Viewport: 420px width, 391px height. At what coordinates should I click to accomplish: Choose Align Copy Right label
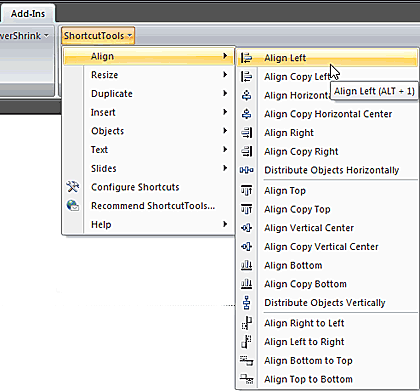pyautogui.click(x=301, y=151)
